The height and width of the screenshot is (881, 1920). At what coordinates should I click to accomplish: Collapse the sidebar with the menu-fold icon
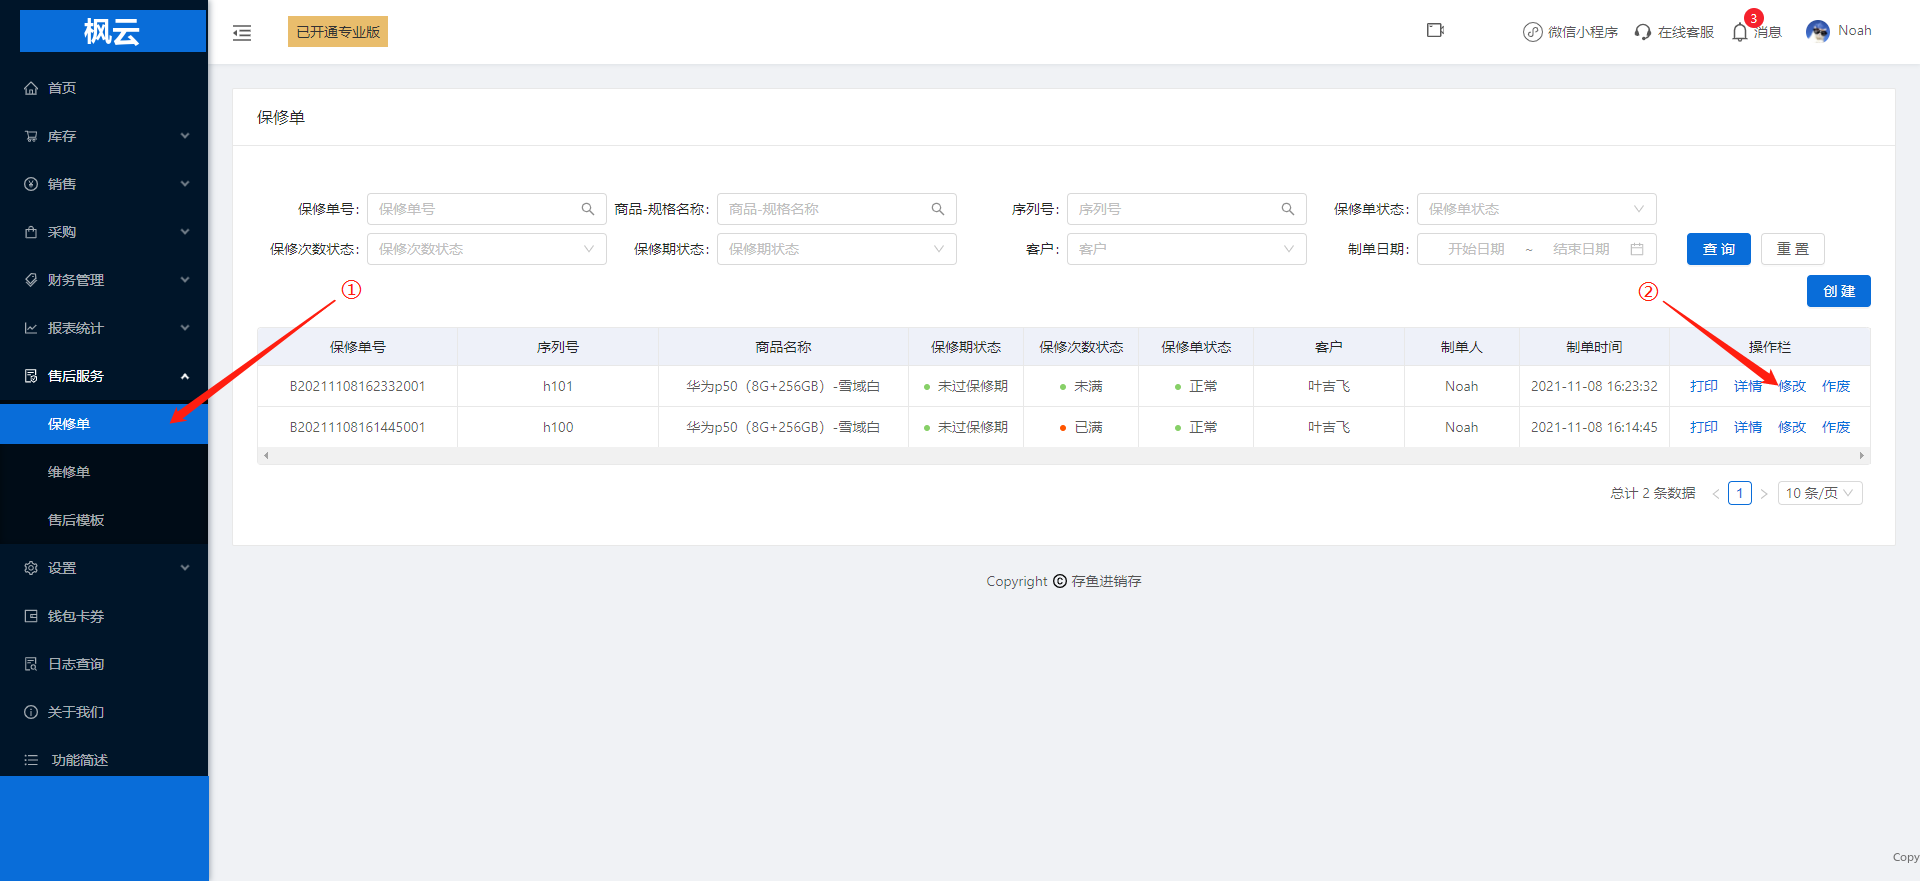coord(242,33)
